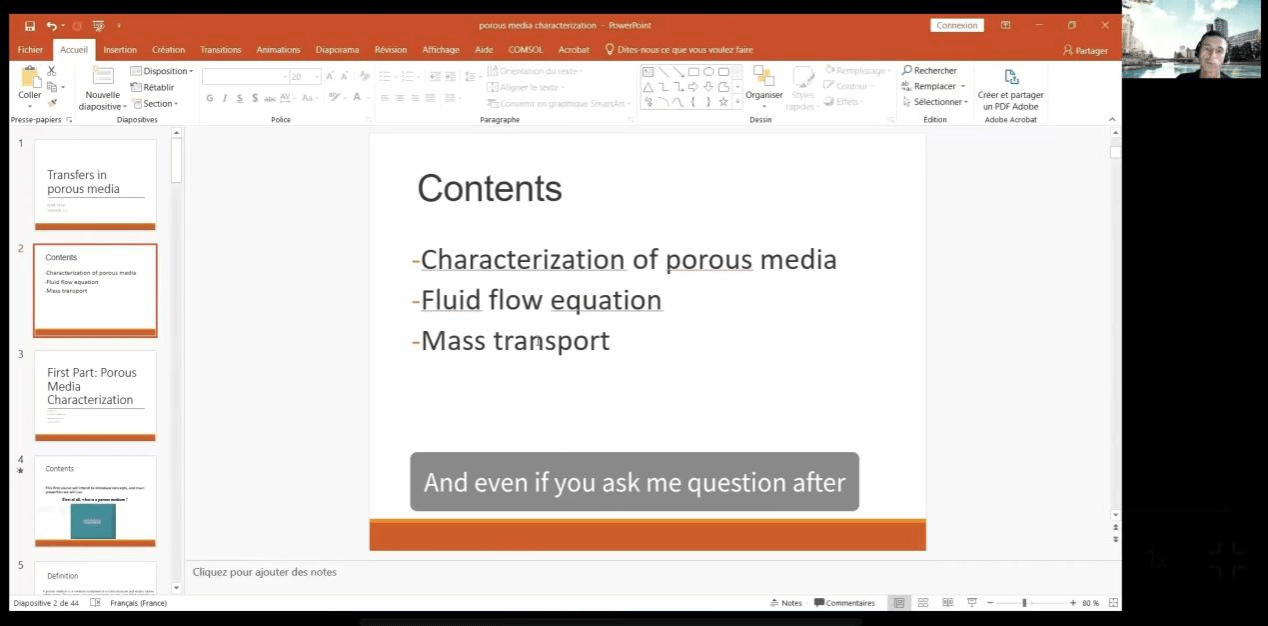Click the Rechercher search icon
The width and height of the screenshot is (1268, 626).
[907, 71]
